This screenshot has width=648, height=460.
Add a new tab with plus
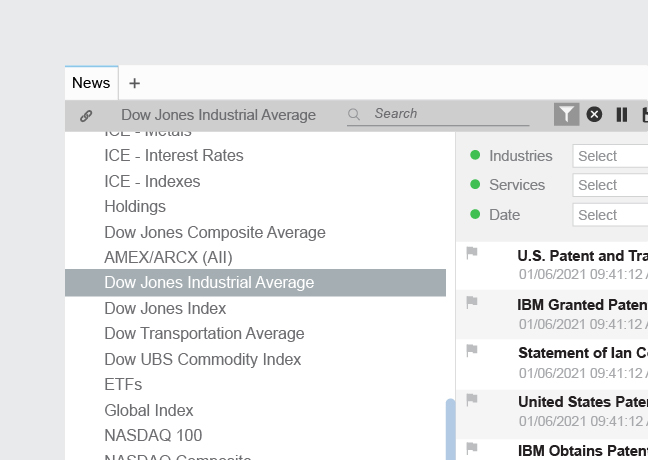(134, 83)
